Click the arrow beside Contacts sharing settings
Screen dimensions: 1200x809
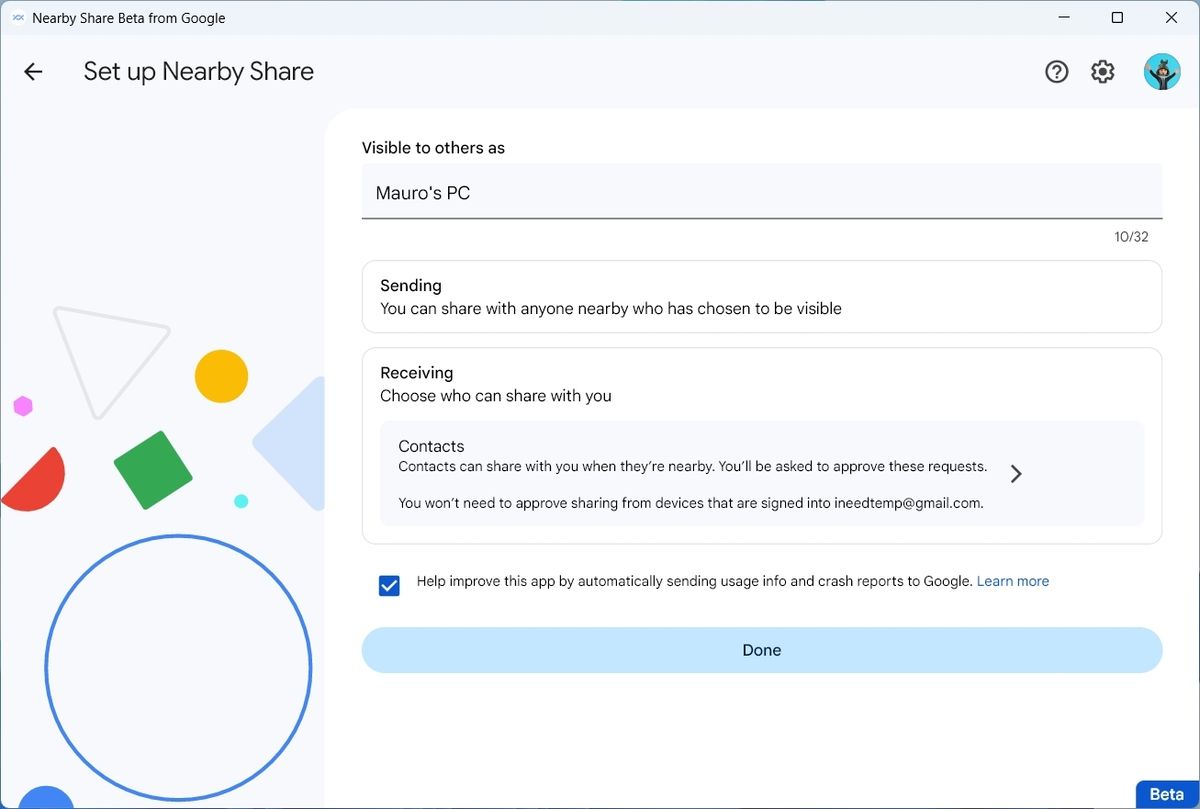coord(1016,473)
